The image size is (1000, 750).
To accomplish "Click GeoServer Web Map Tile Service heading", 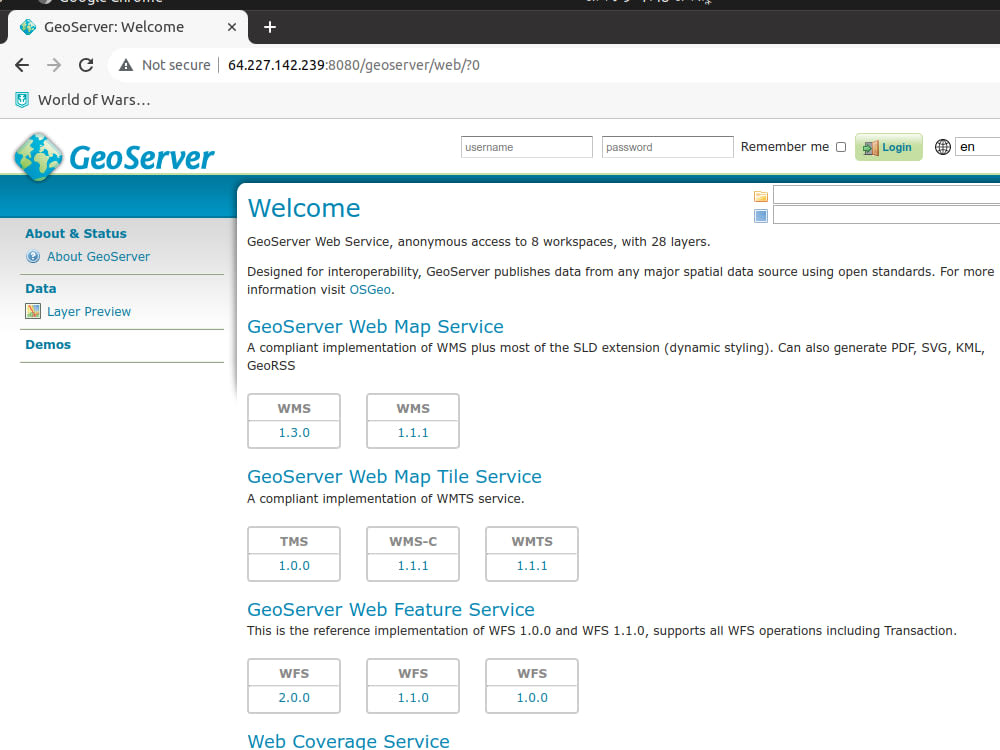I will coord(394,476).
